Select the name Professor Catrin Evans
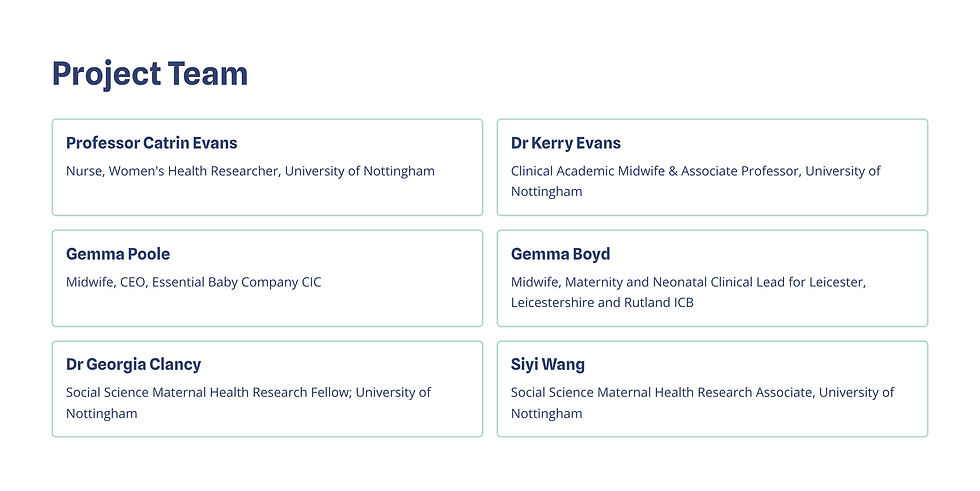The width and height of the screenshot is (980, 491). tap(151, 143)
